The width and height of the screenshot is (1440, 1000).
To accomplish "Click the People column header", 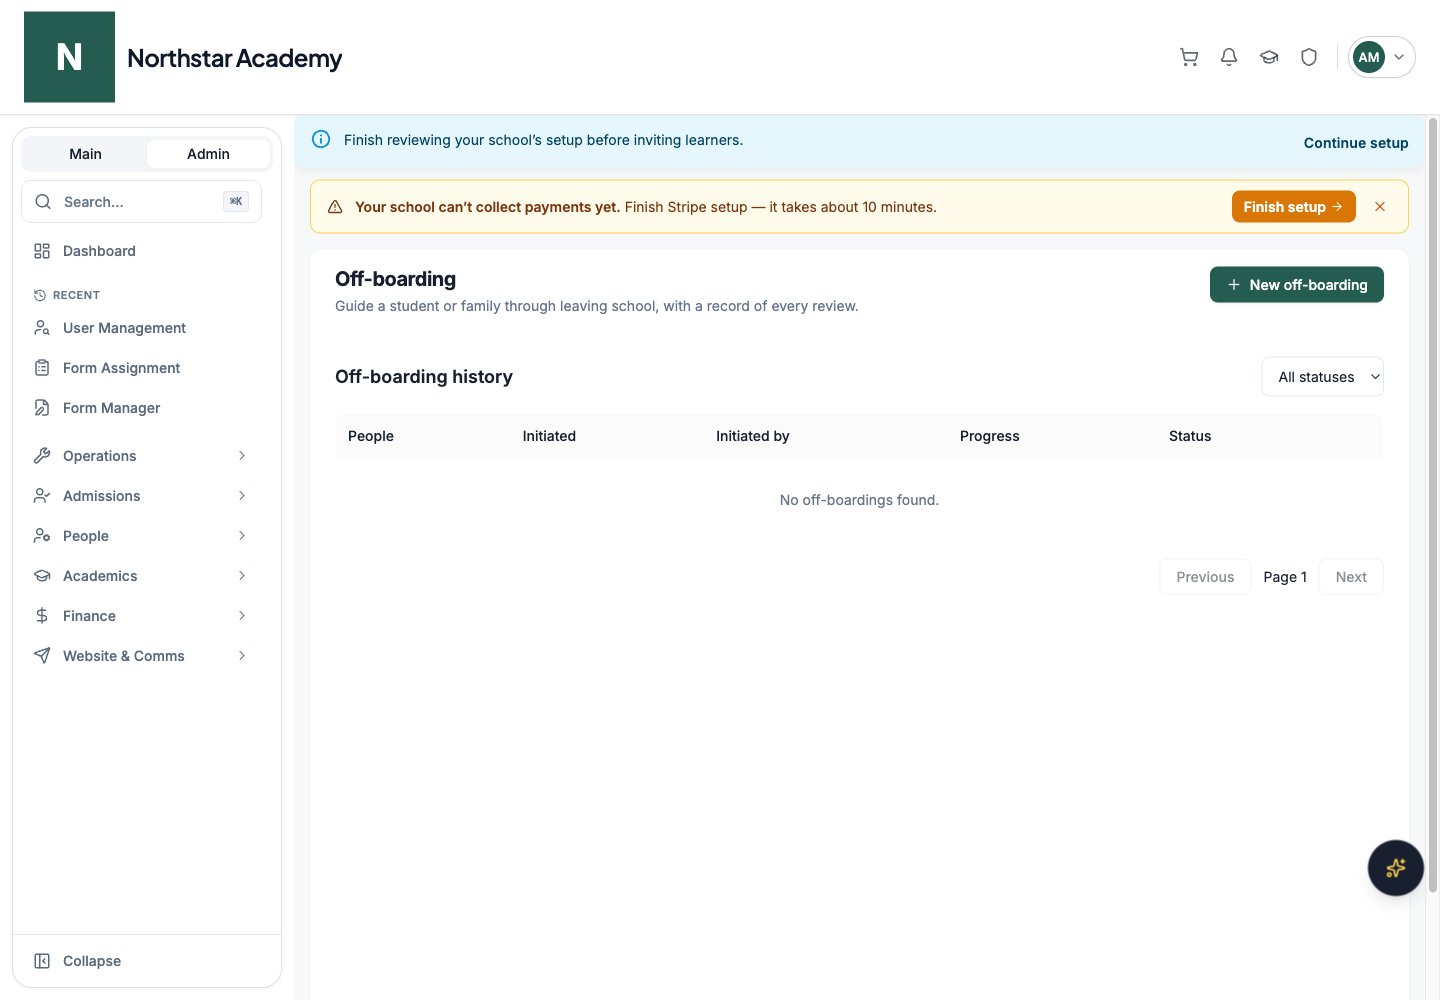I will pos(371,436).
